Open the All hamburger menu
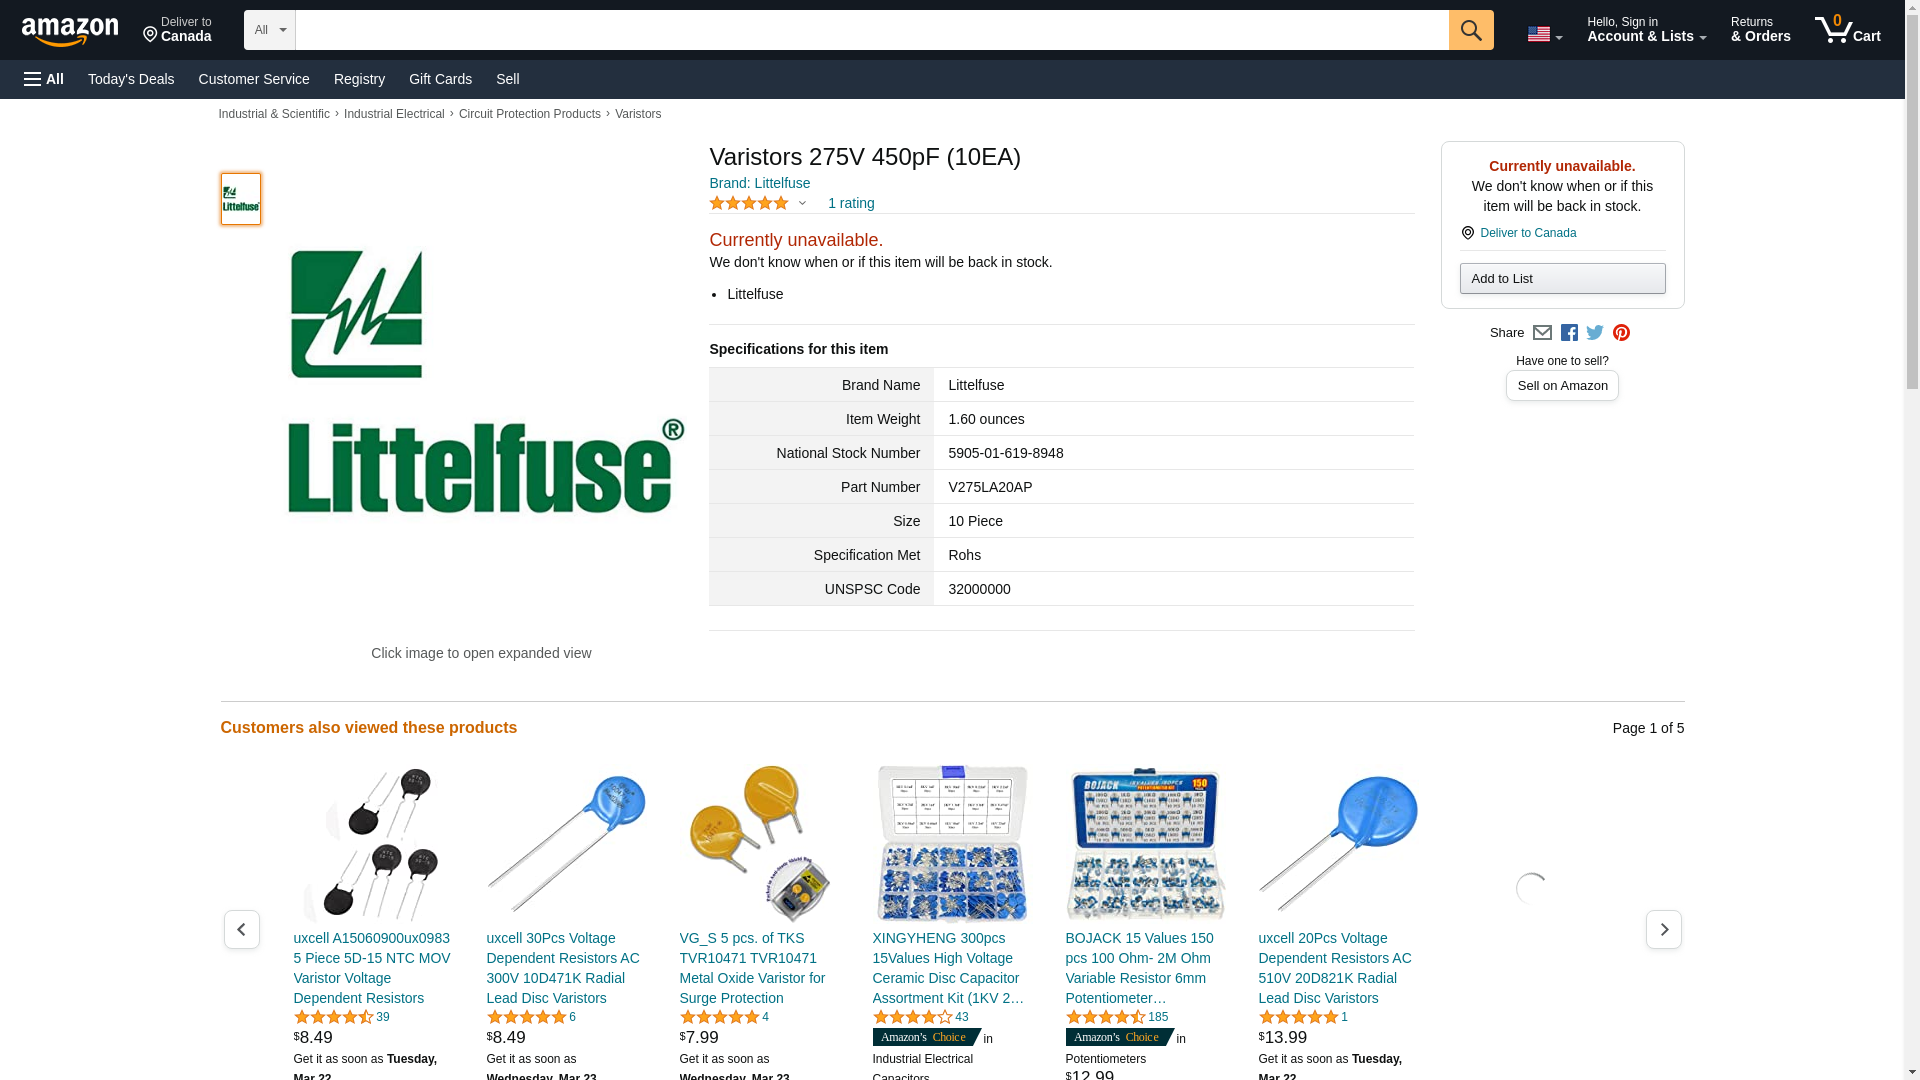This screenshot has height=1080, width=1920. pyautogui.click(x=44, y=79)
